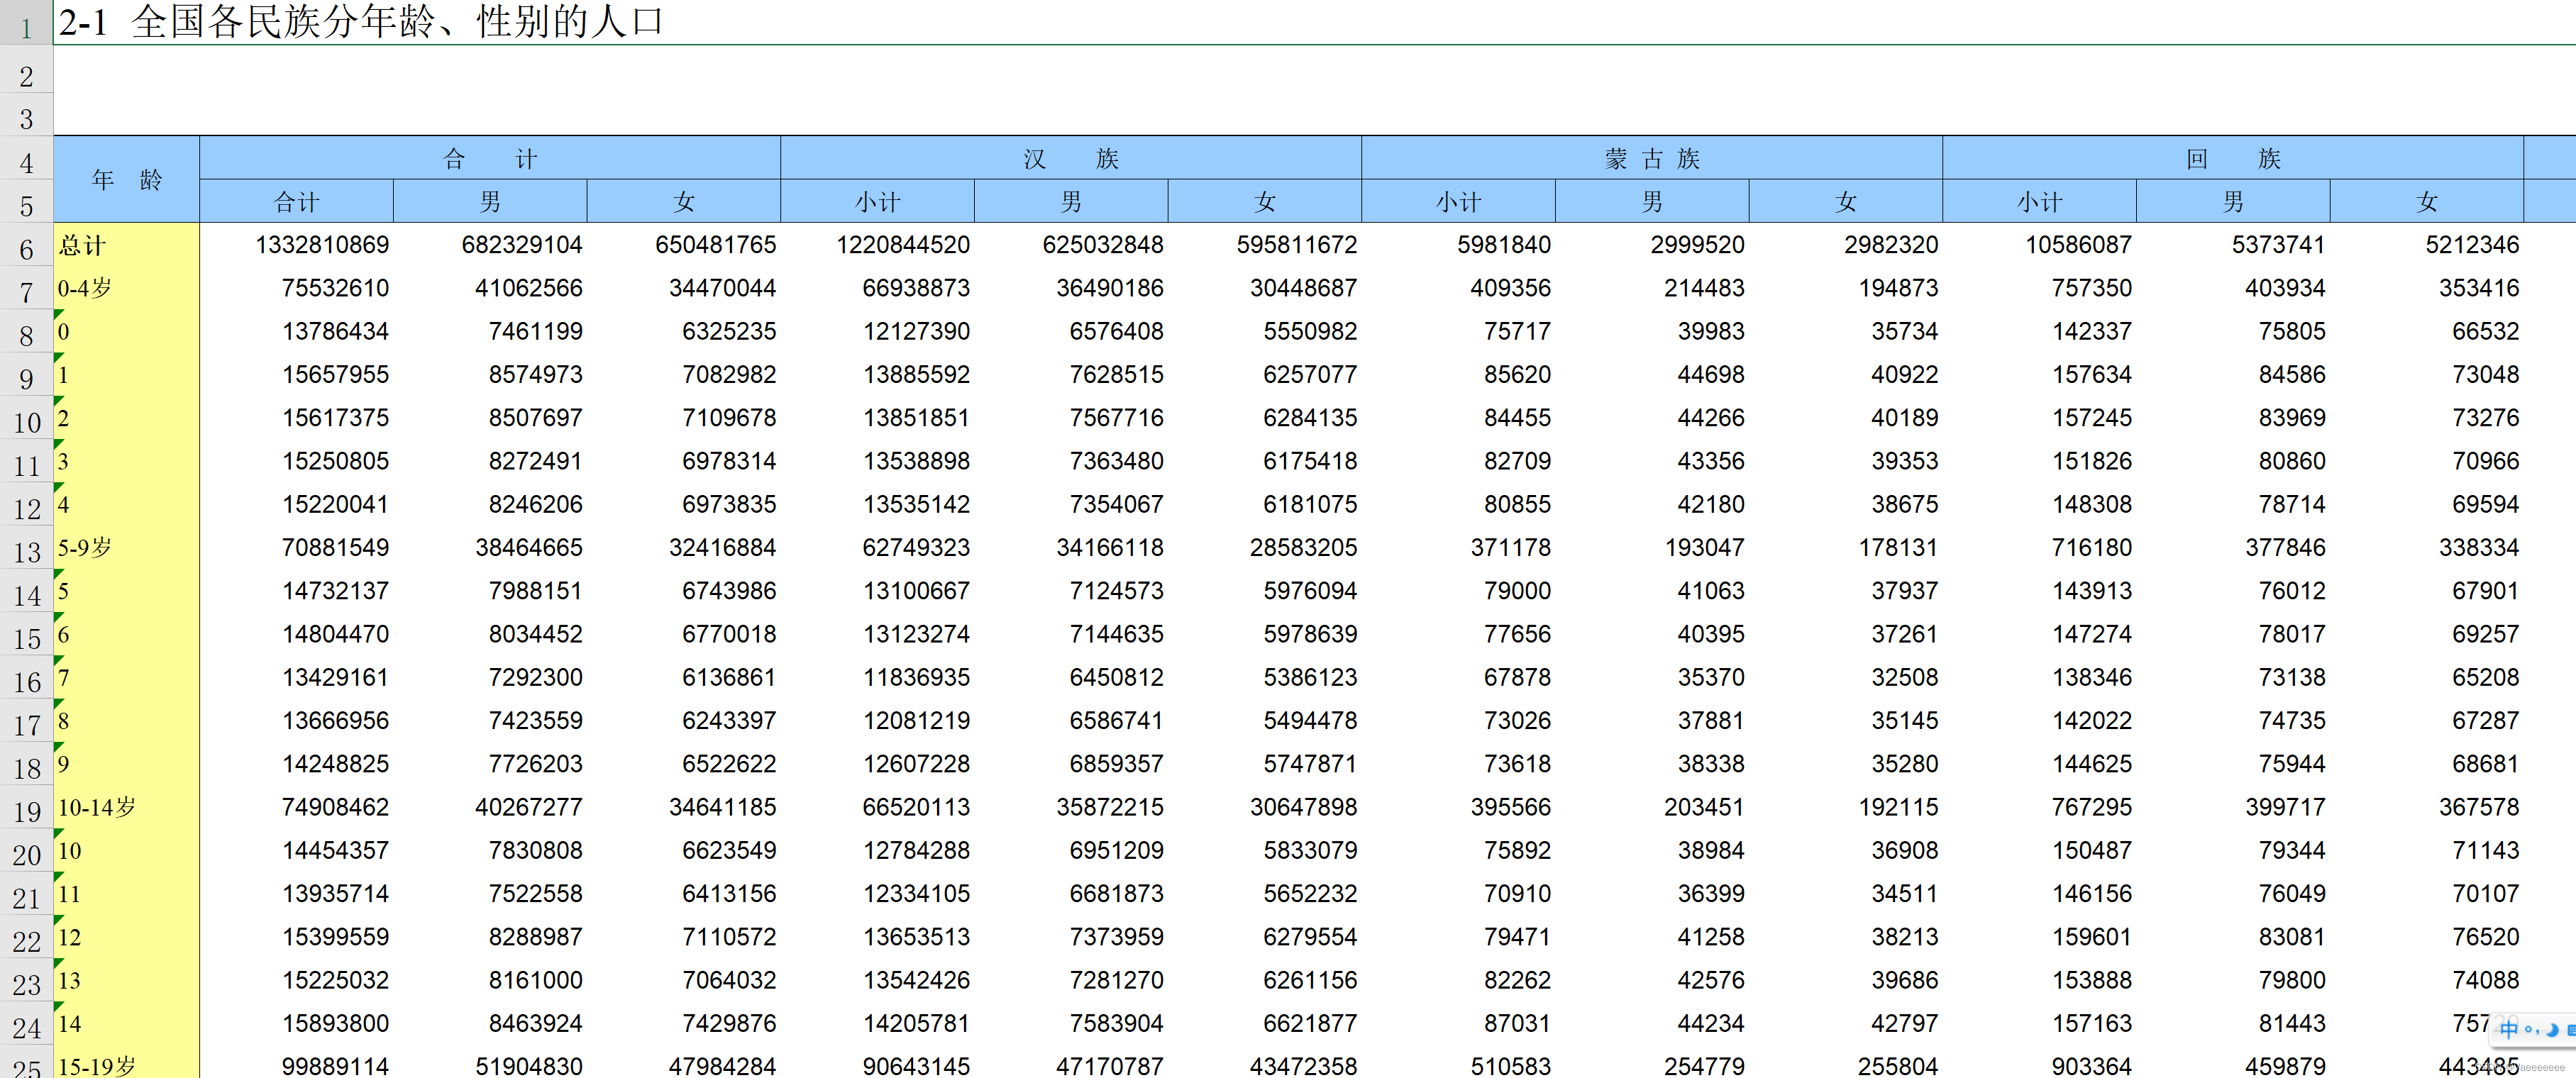Select the 年 龄 header cell

pos(126,180)
